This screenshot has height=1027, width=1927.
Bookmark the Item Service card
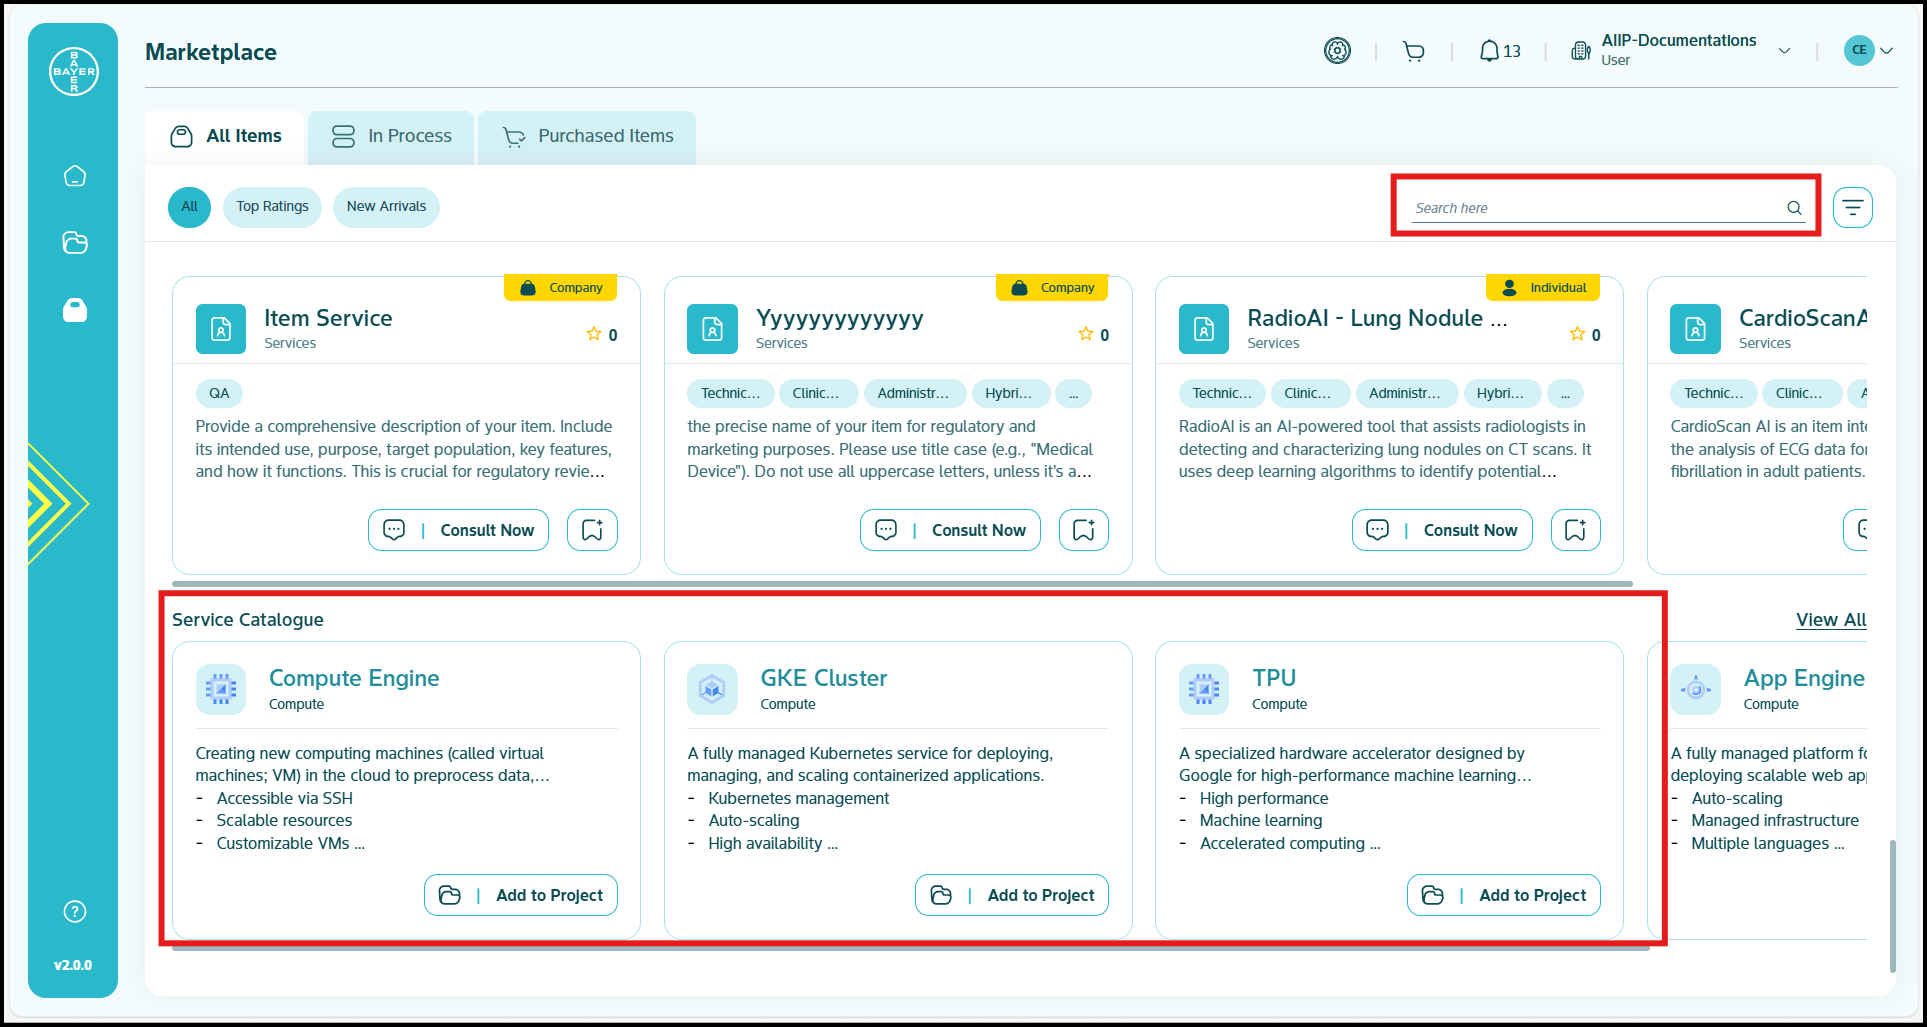(x=592, y=530)
